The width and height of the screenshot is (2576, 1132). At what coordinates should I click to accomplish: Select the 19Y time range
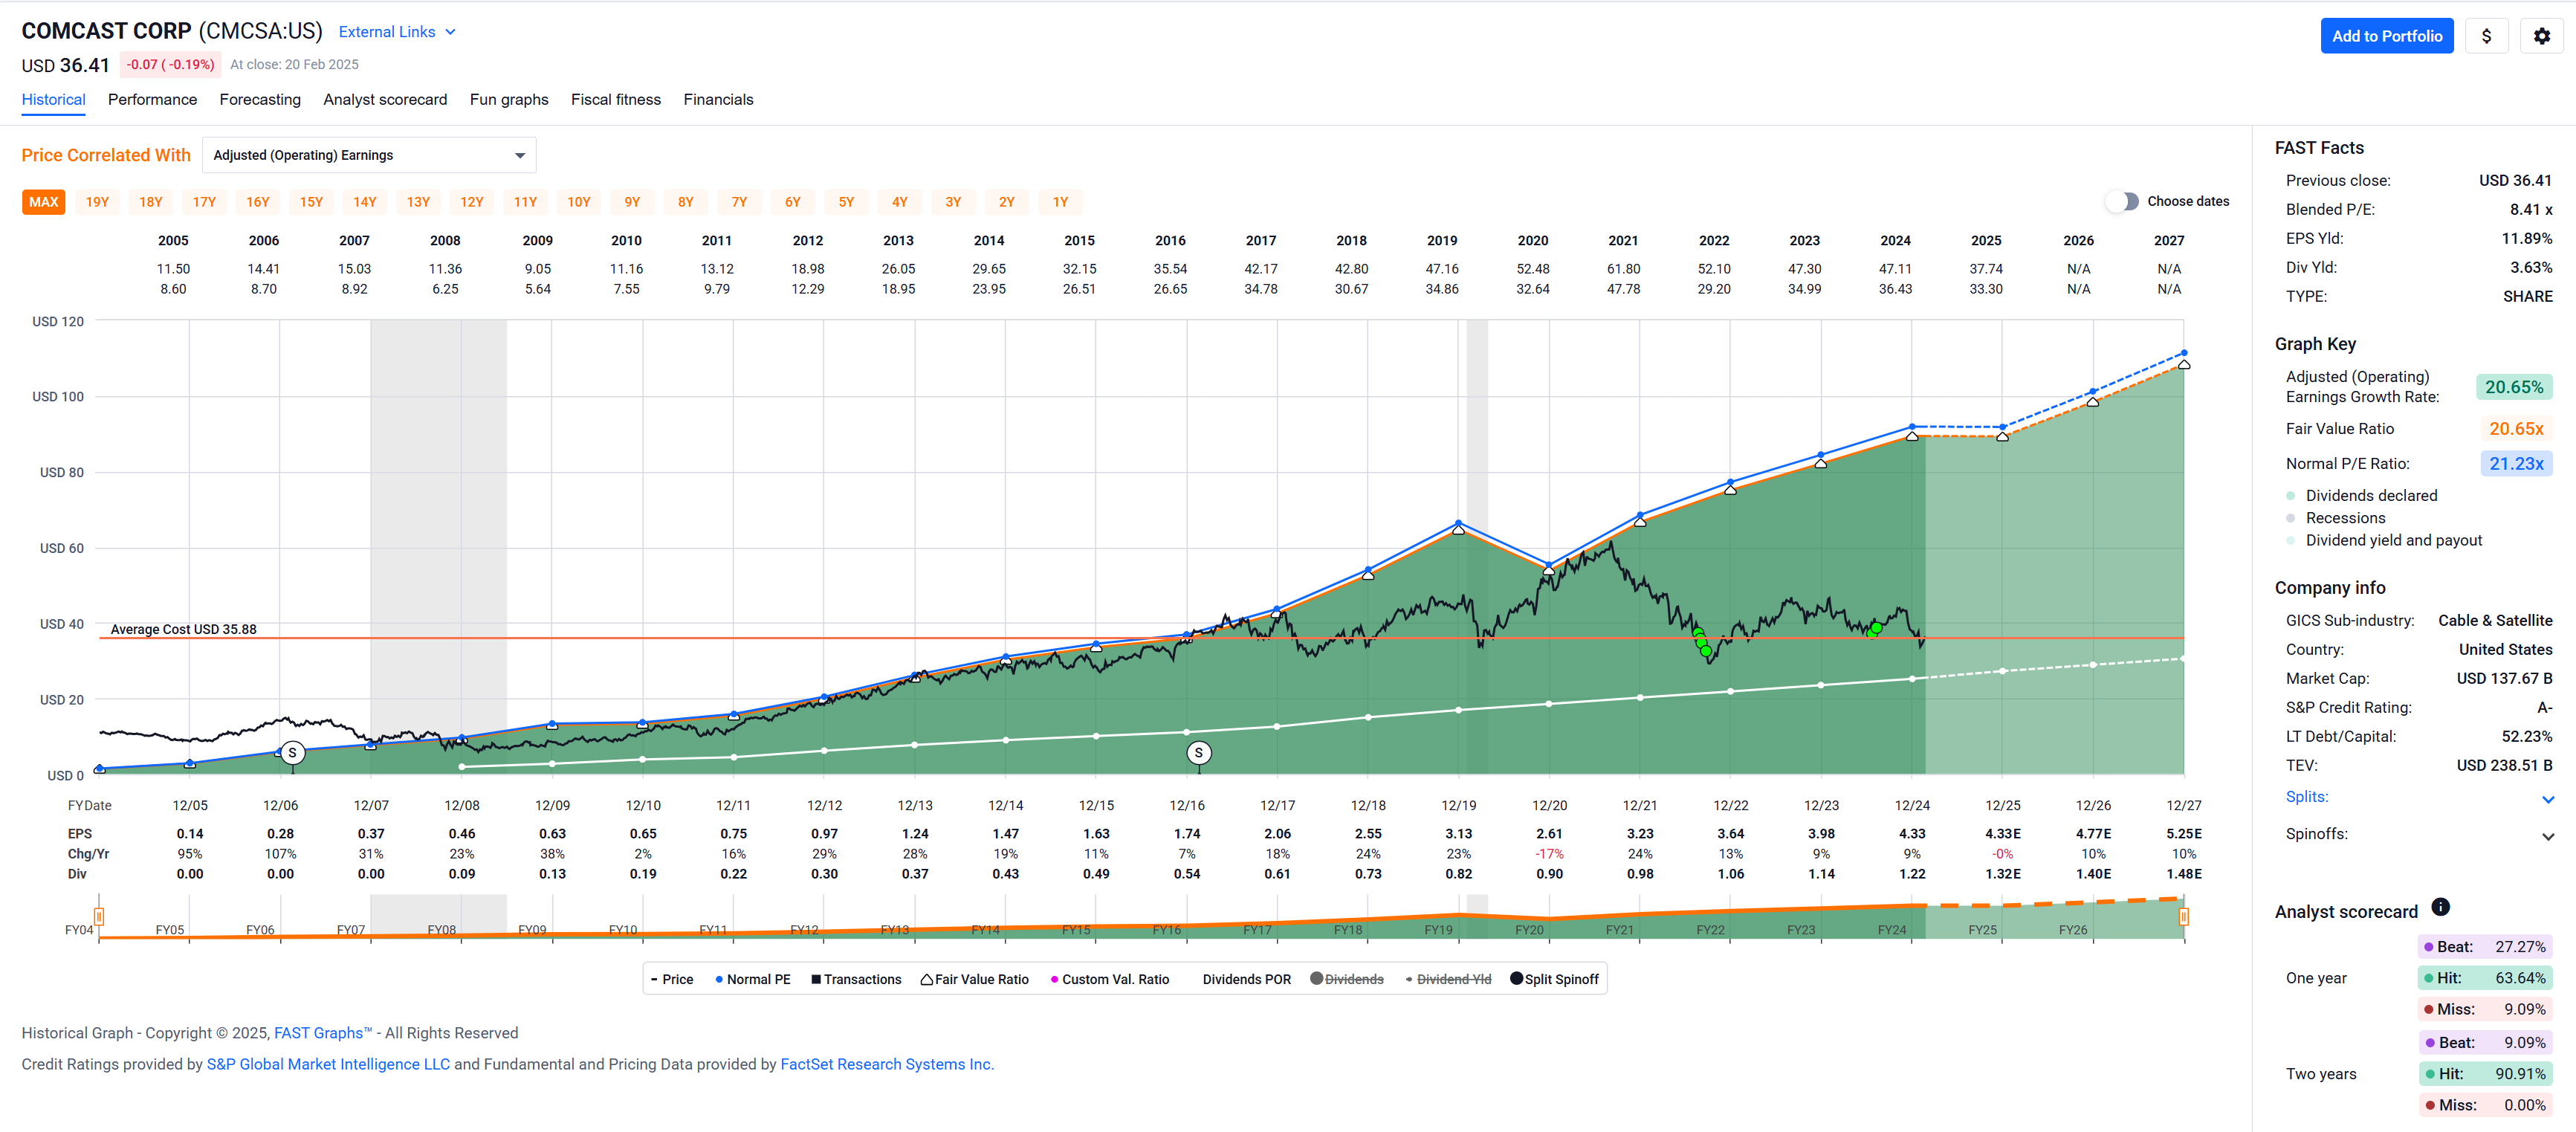point(97,202)
